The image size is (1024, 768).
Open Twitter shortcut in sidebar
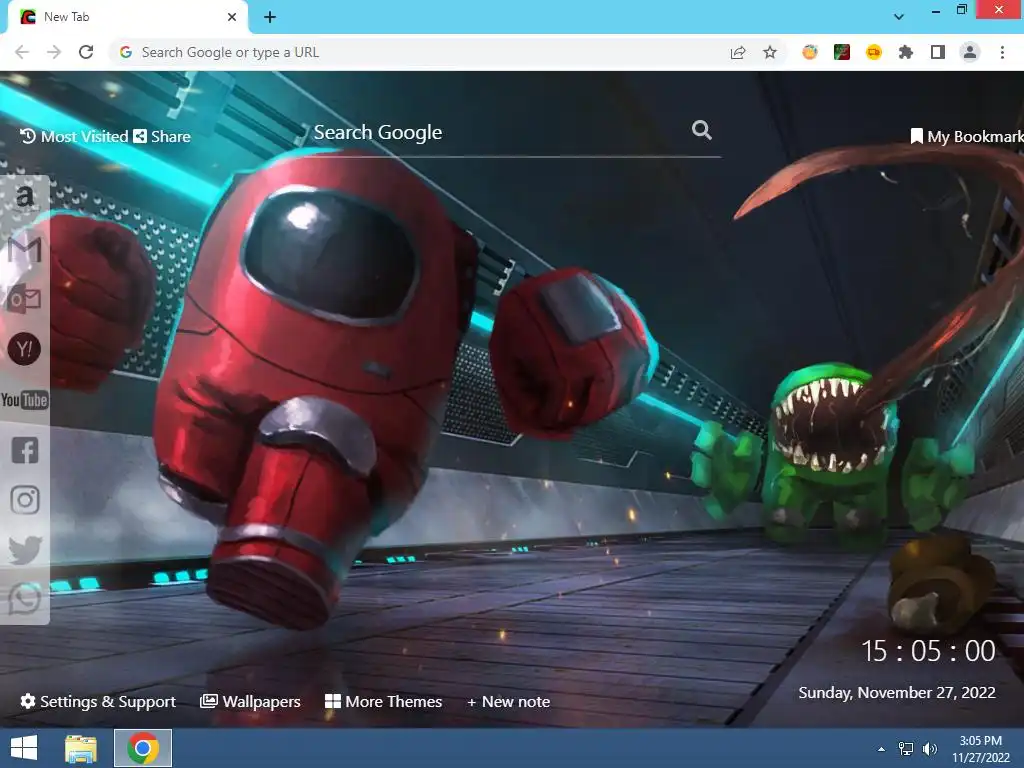[x=25, y=550]
